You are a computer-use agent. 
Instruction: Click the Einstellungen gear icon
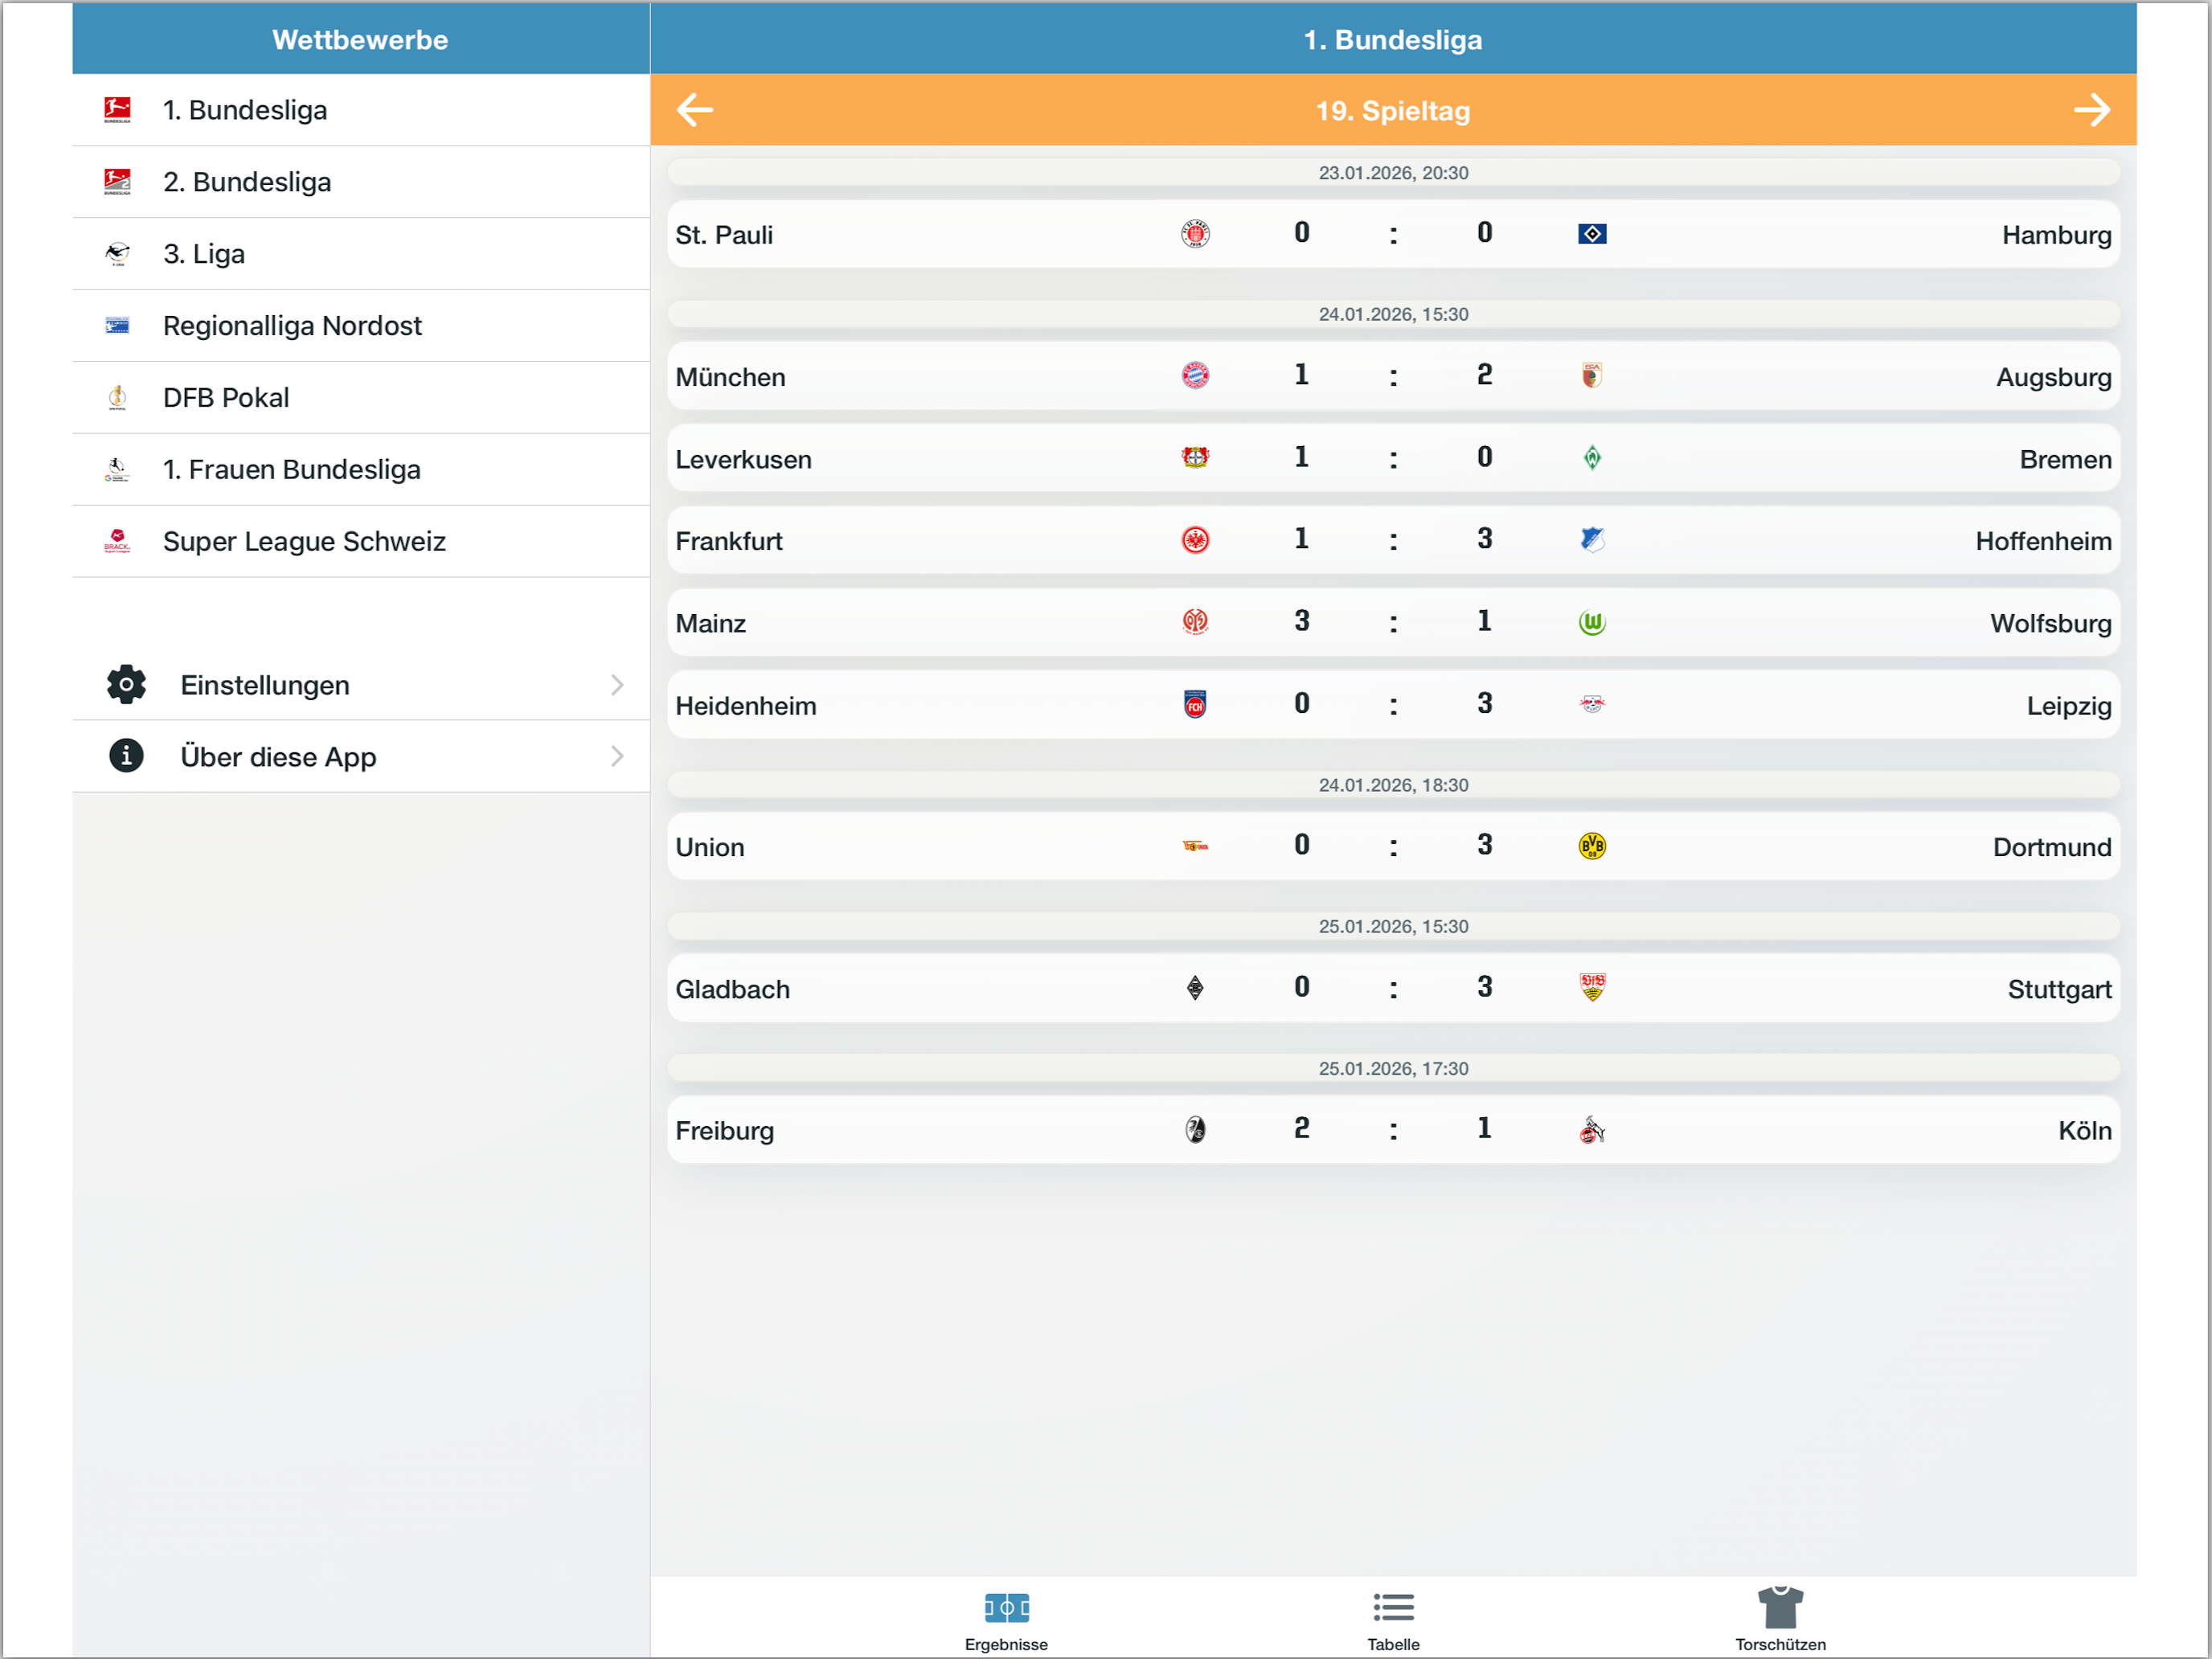[126, 685]
